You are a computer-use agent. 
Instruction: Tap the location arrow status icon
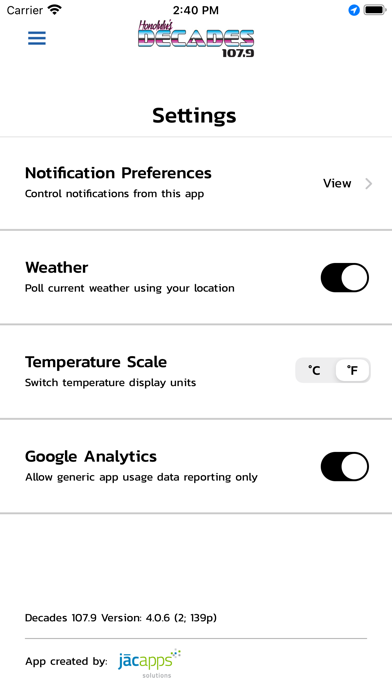point(354,10)
